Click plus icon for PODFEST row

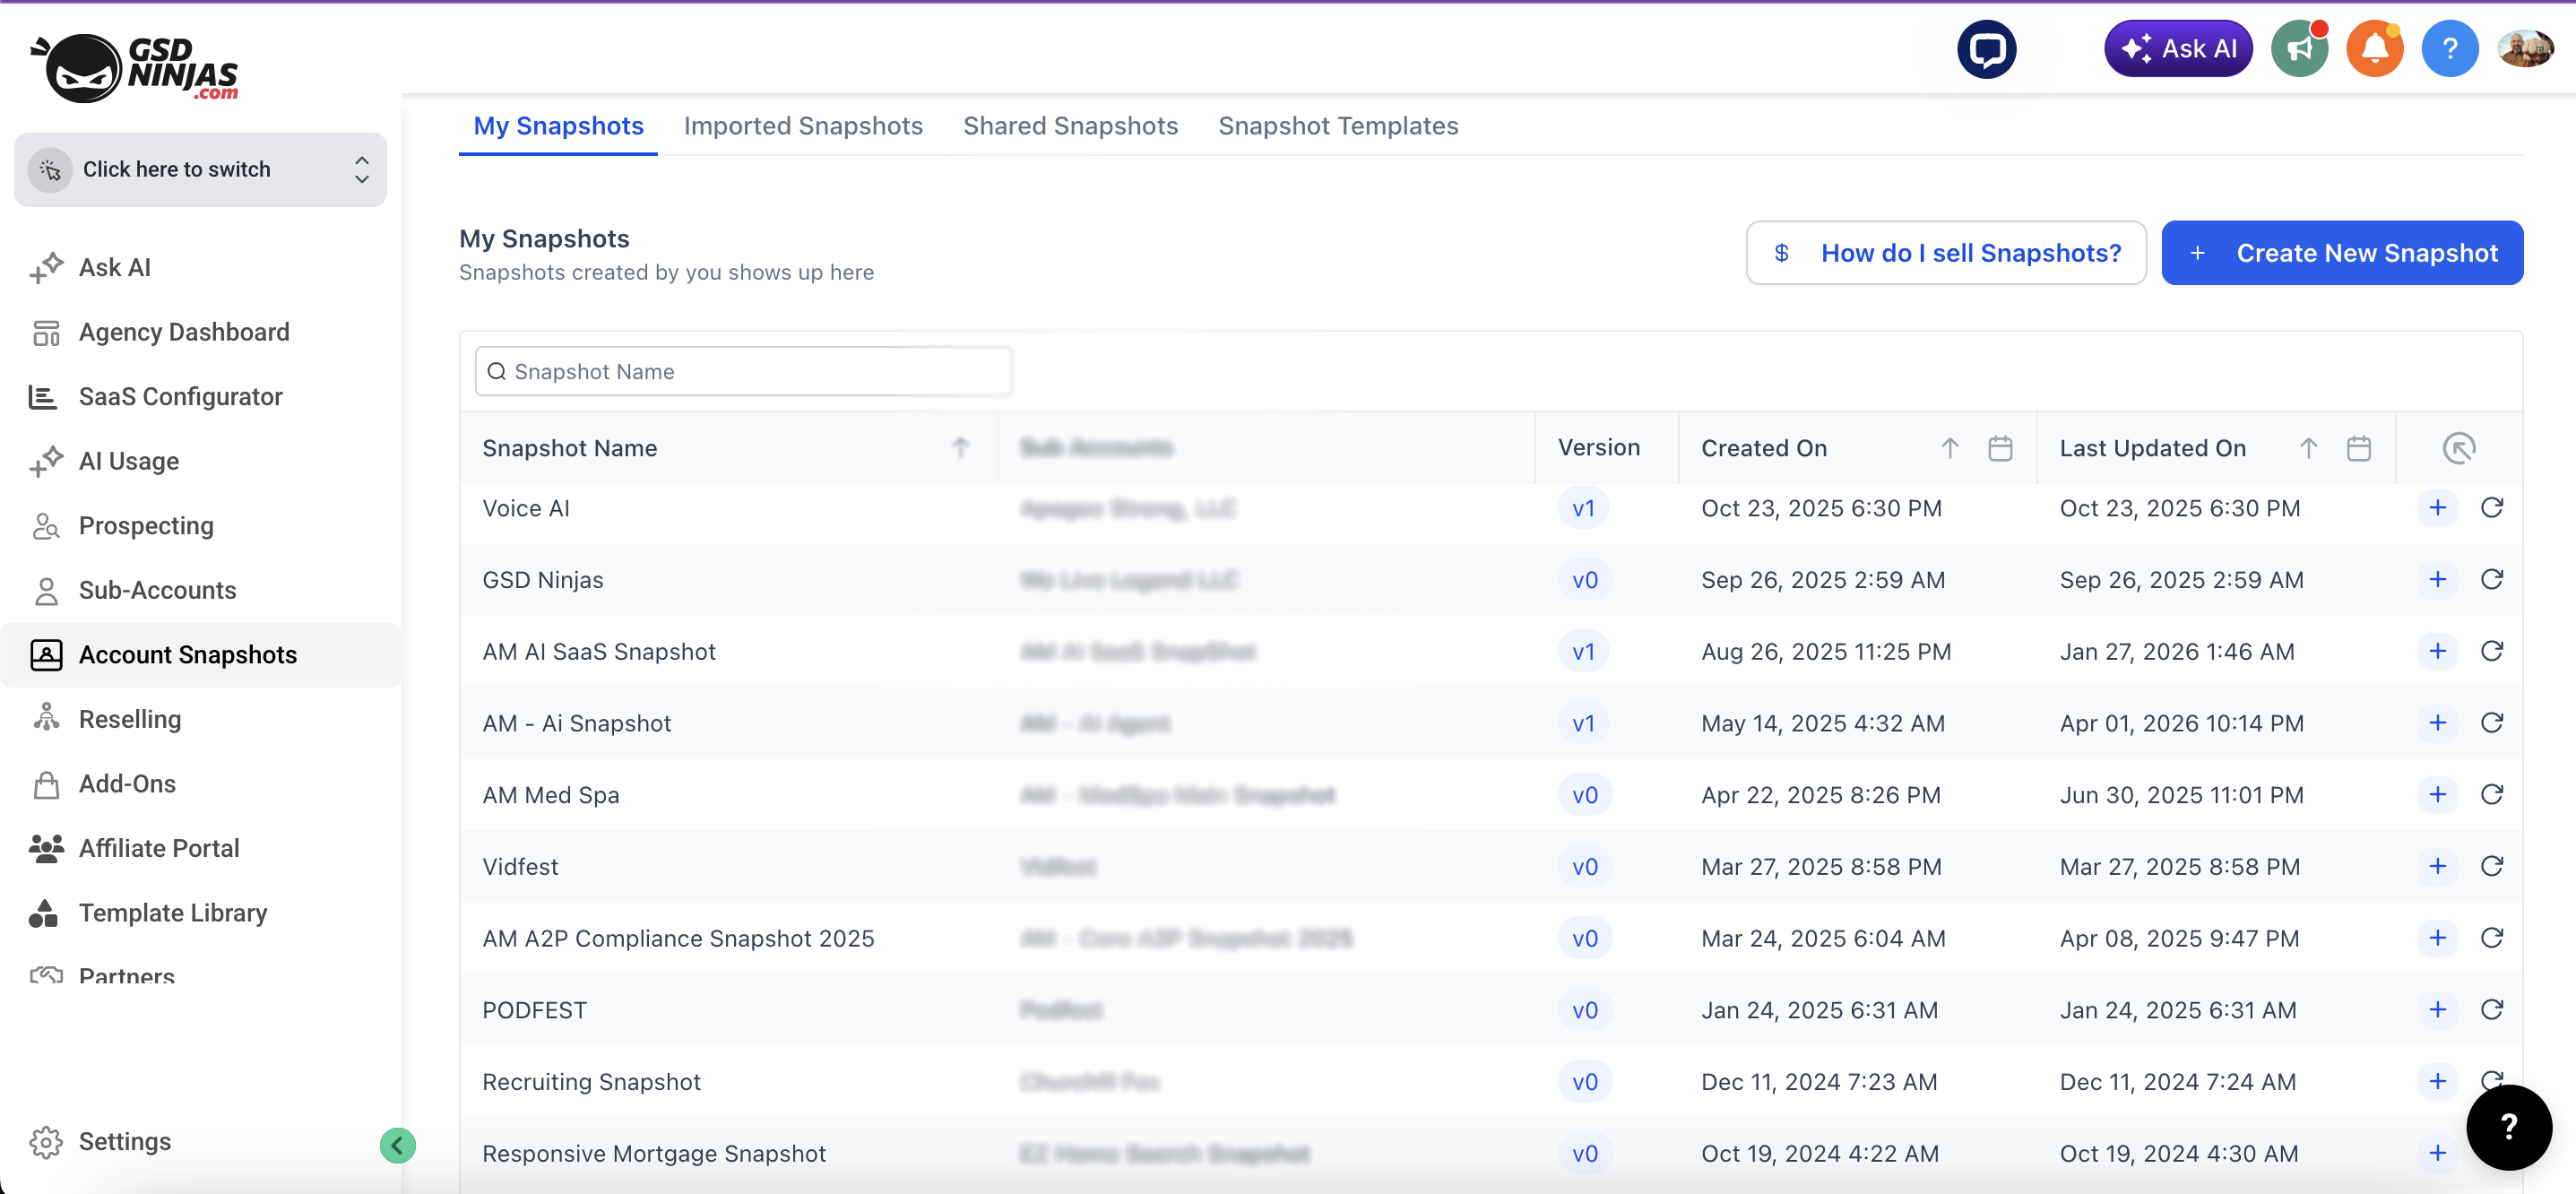point(2437,1010)
